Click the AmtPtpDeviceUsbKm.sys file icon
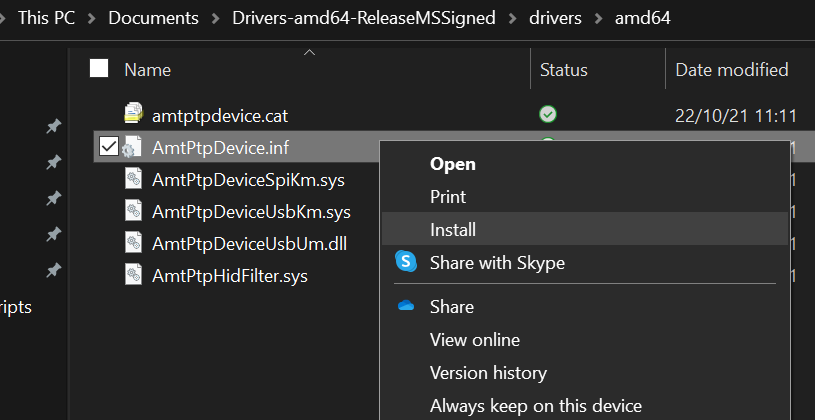This screenshot has width=815, height=420. coord(134,211)
